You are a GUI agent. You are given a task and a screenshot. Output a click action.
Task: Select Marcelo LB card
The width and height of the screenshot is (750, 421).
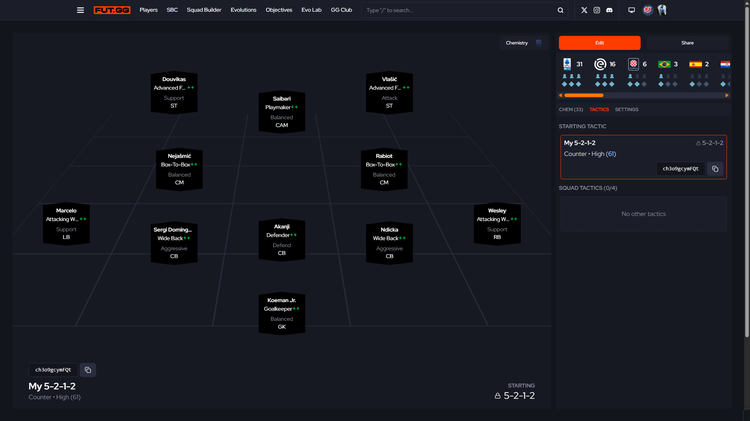pyautogui.click(x=66, y=224)
